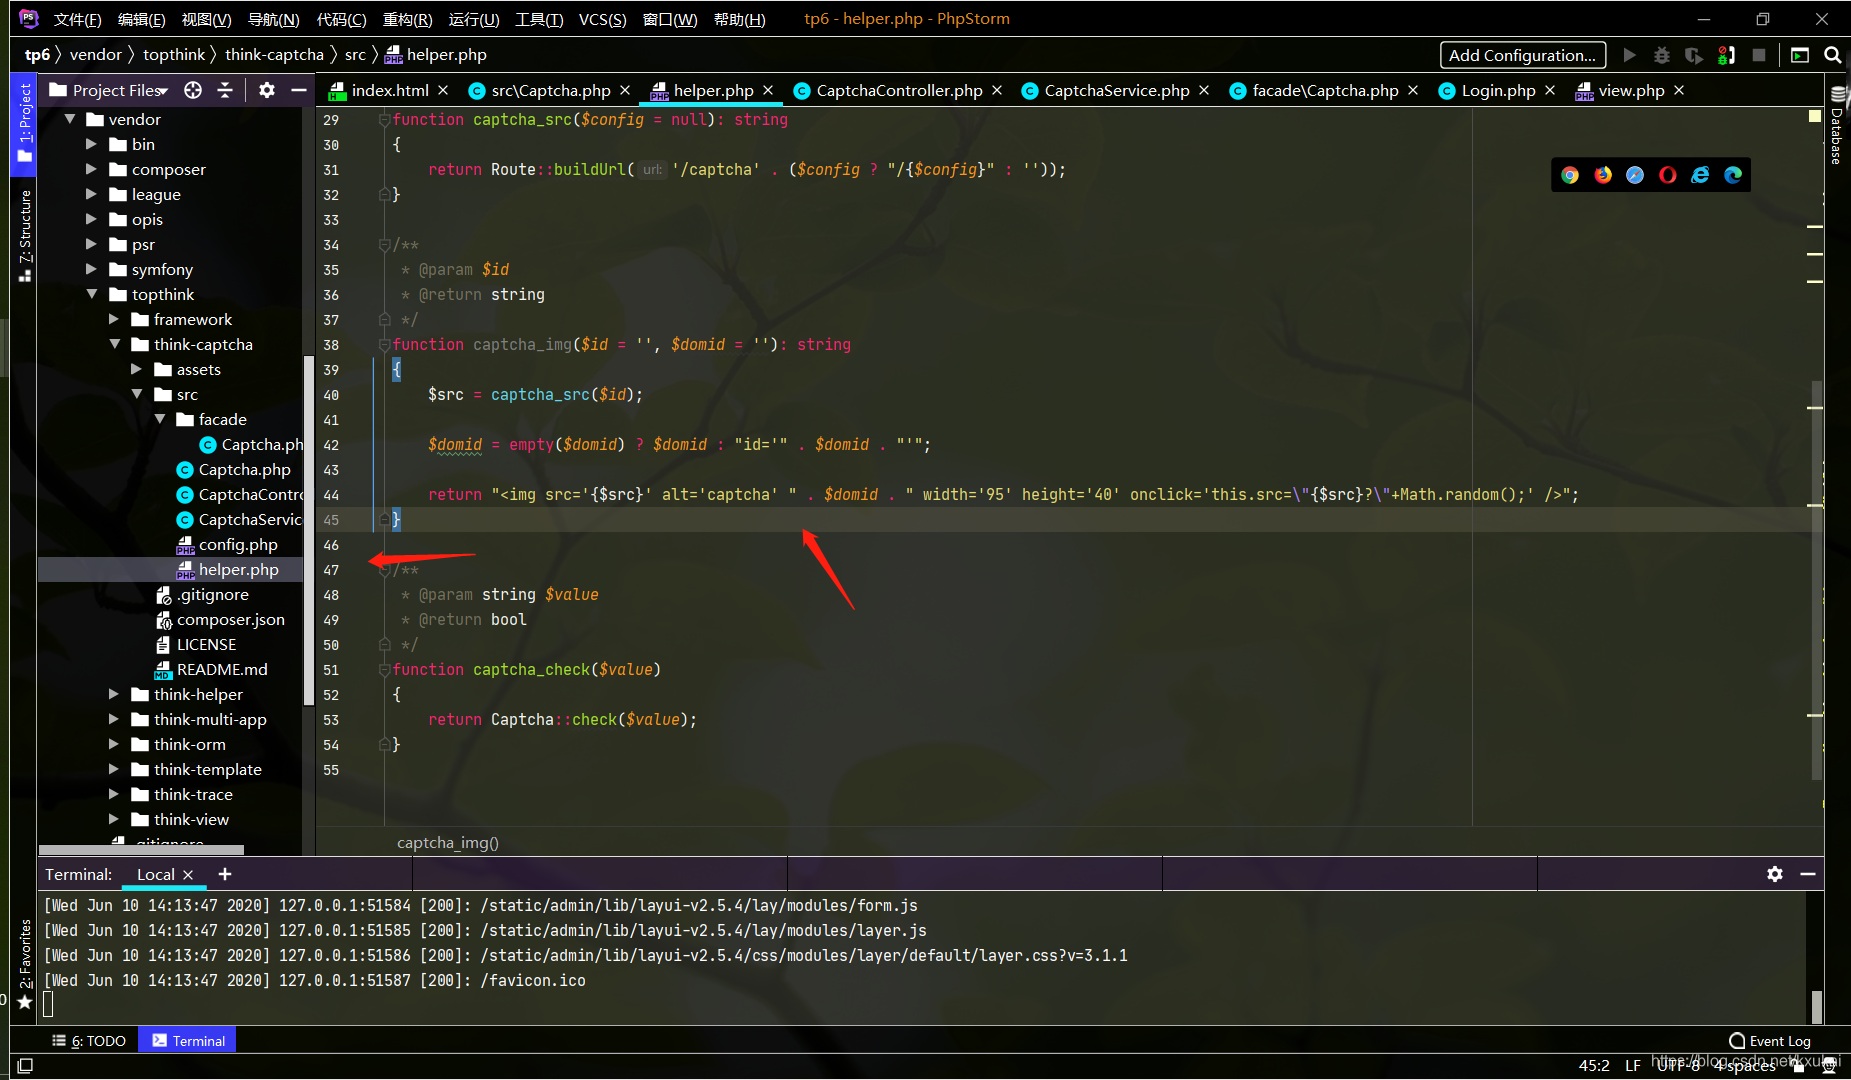Switch to Login.php editor tab
The width and height of the screenshot is (1851, 1080).
pyautogui.click(x=1497, y=90)
